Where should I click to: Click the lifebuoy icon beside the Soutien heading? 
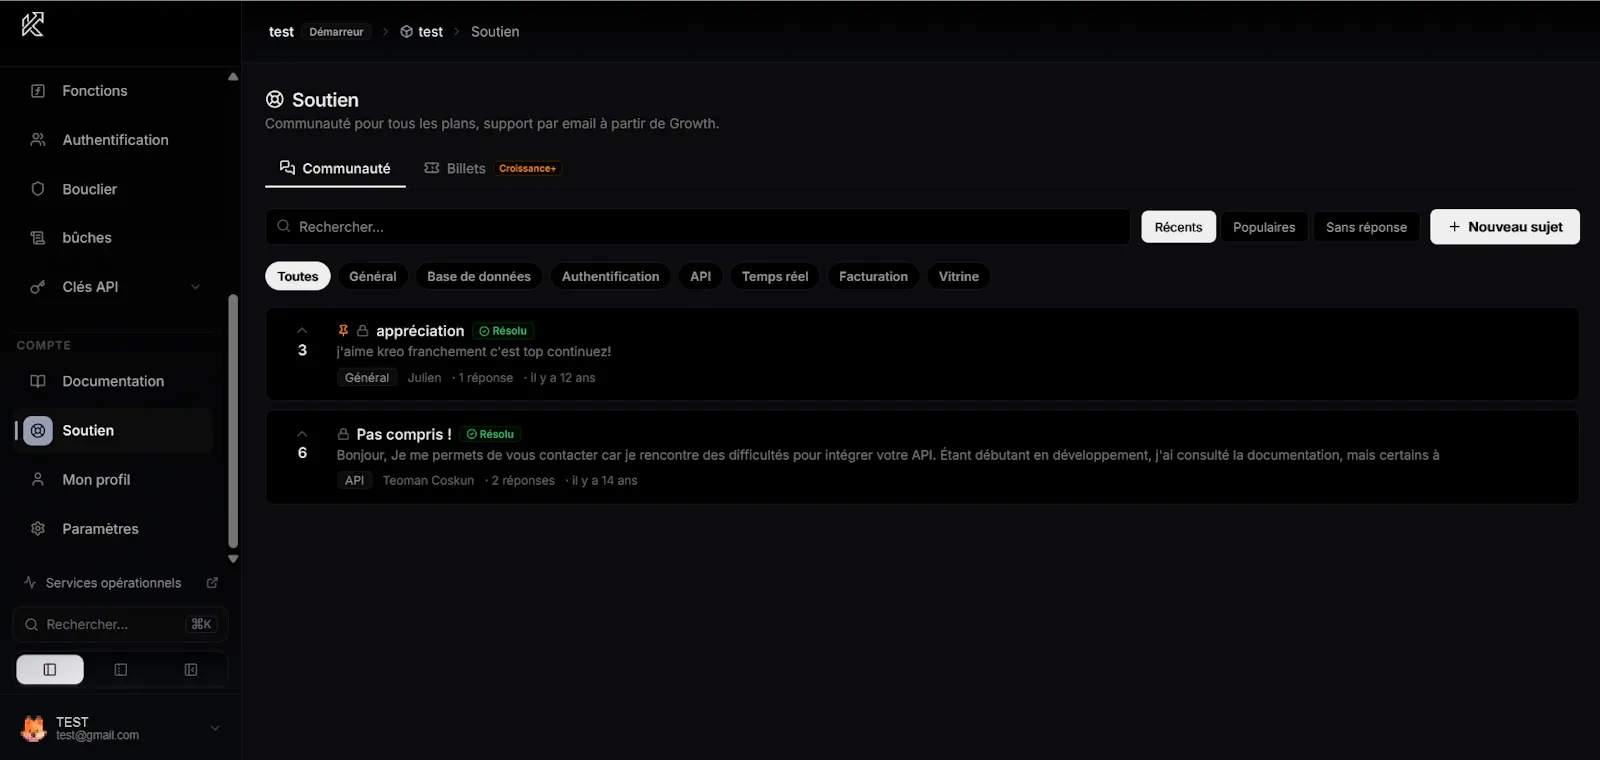pos(275,100)
